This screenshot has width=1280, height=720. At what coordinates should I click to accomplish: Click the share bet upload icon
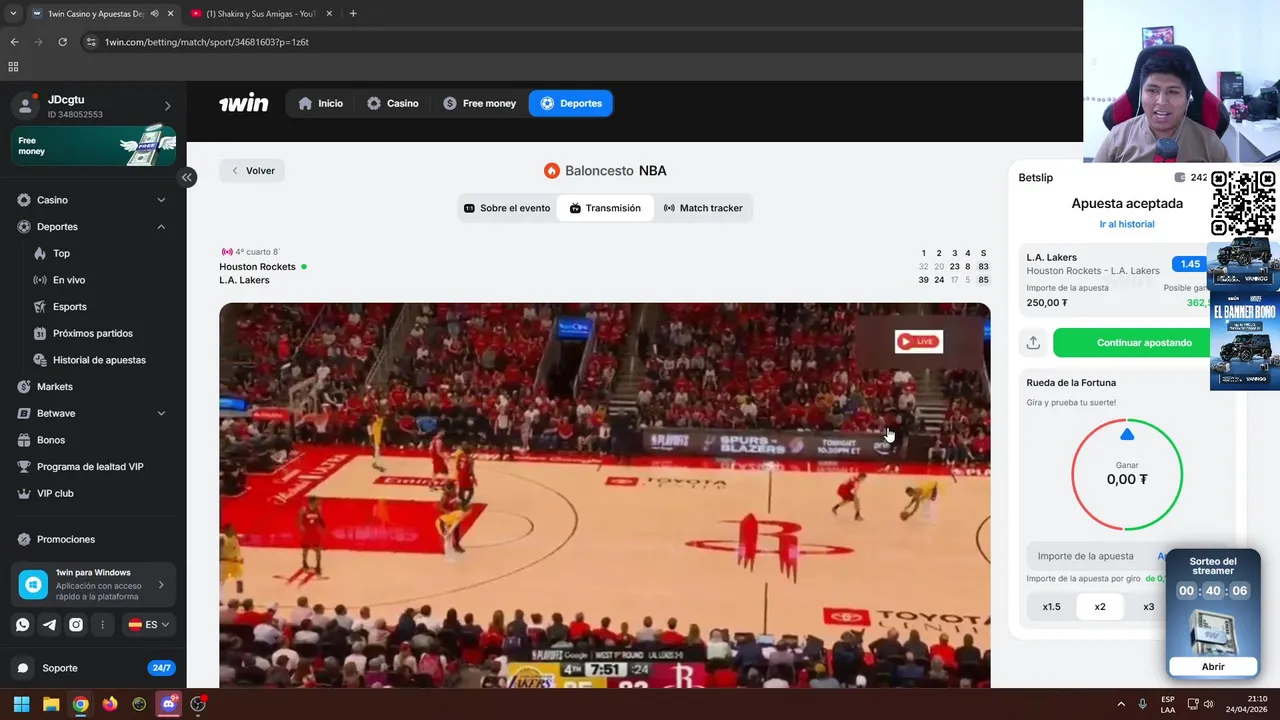pos(1033,342)
